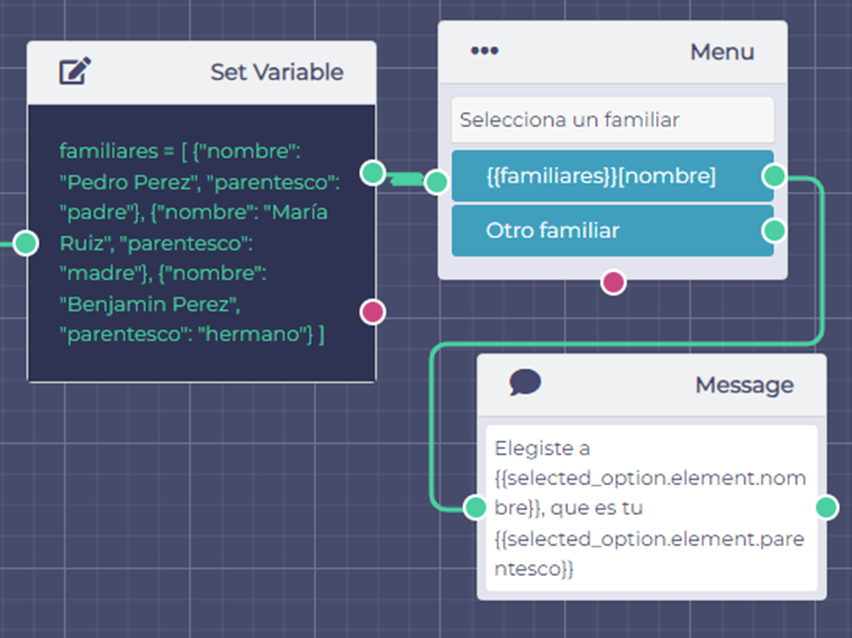This screenshot has width=852, height=638.
Task: Click the pink error port on Set Variable
Action: pyautogui.click(x=372, y=312)
